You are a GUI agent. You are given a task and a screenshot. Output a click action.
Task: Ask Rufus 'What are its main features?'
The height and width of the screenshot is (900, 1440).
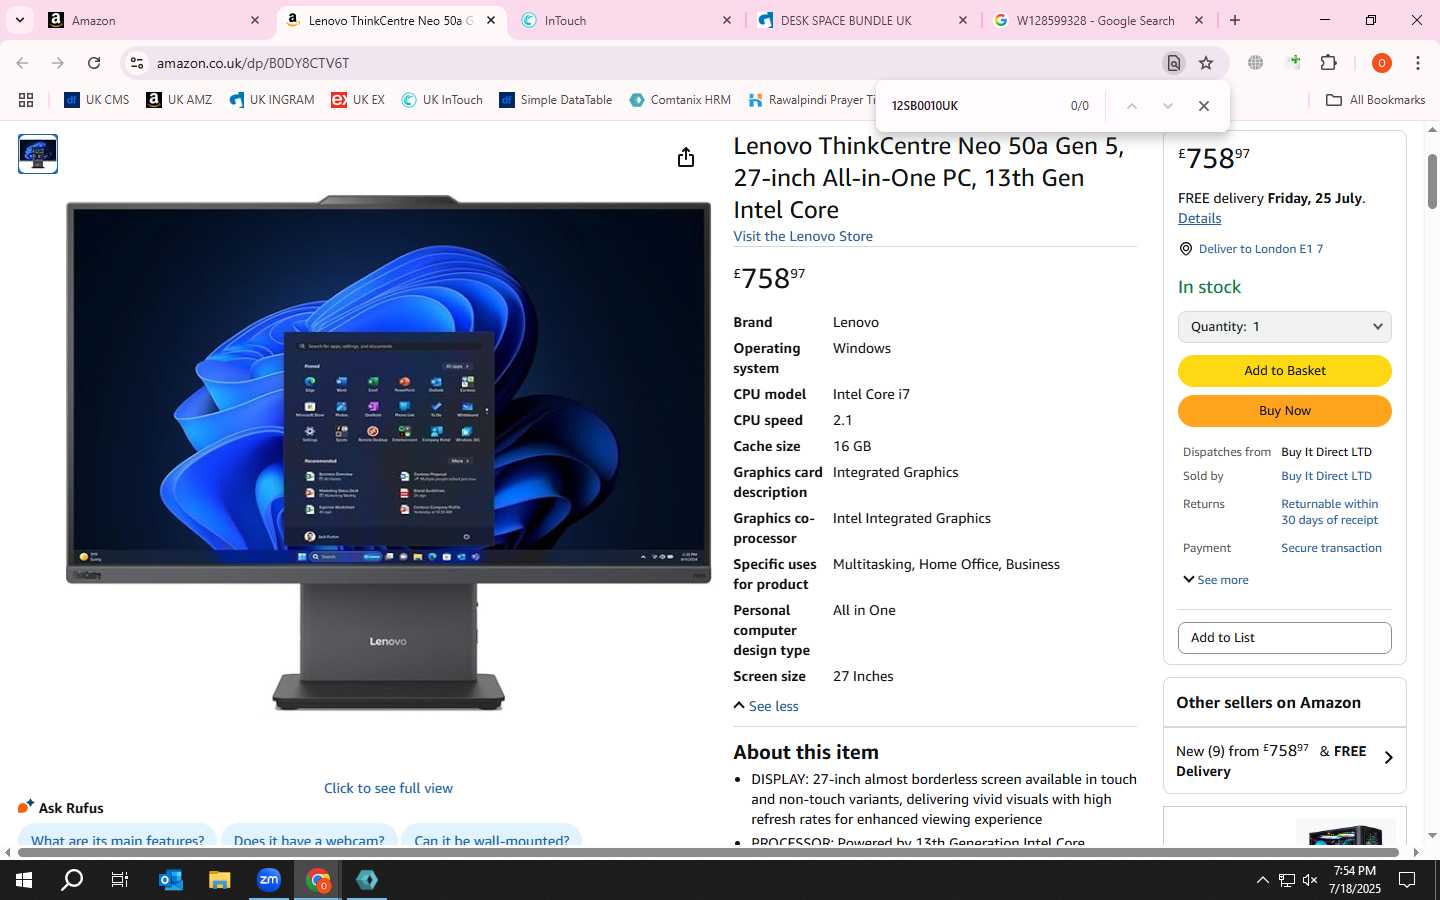[117, 838]
